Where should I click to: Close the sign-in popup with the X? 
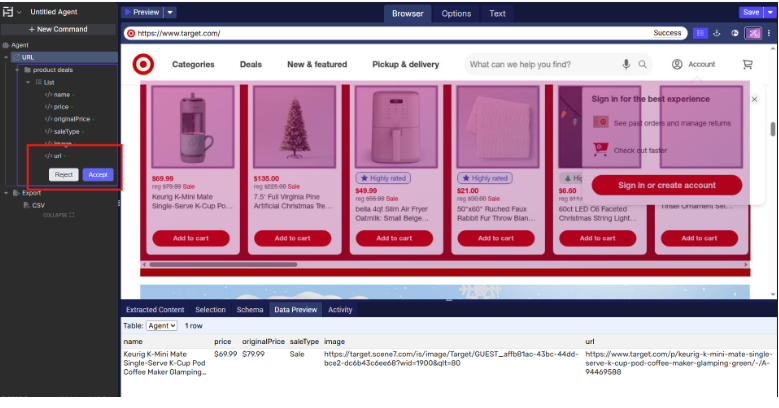coord(754,99)
